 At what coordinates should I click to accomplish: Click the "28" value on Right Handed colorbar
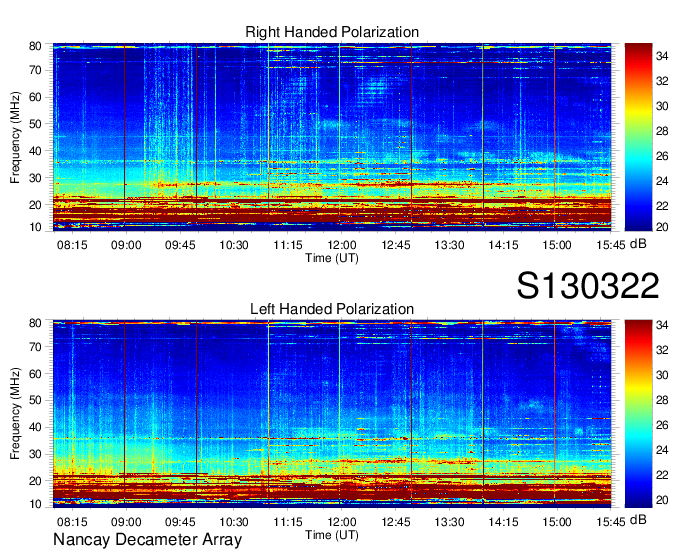click(662, 131)
